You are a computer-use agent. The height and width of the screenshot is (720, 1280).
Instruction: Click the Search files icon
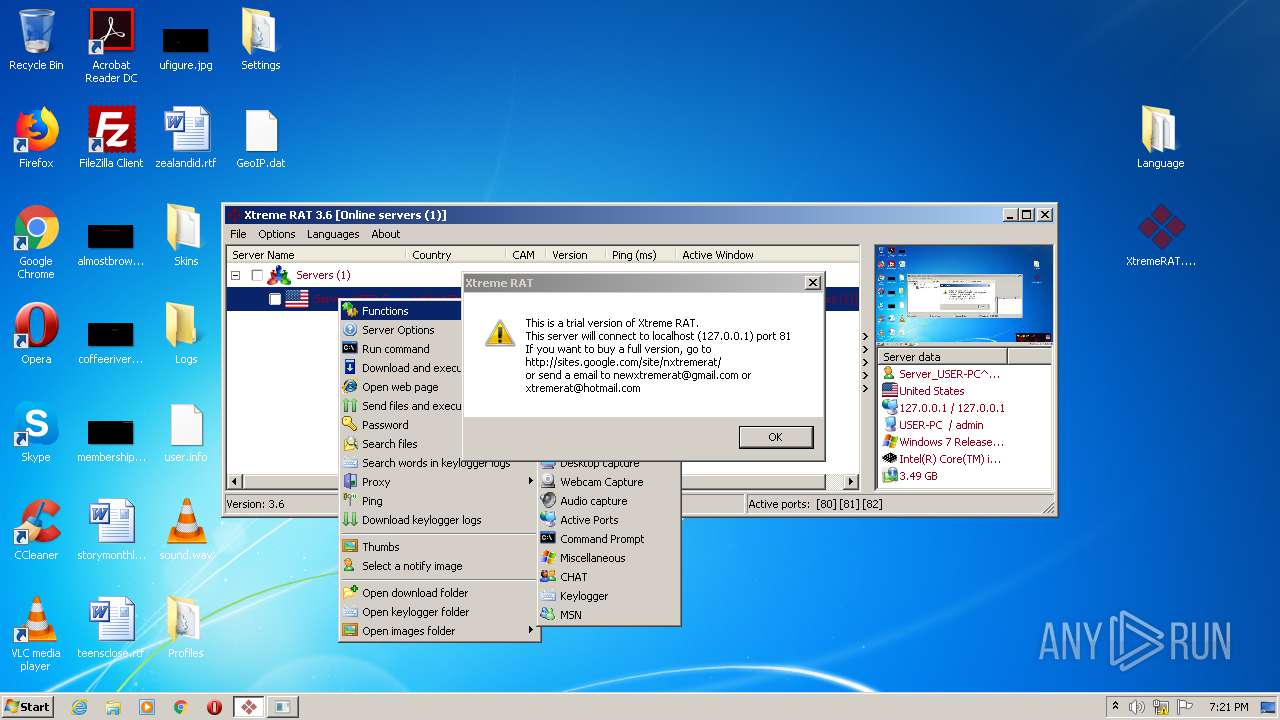click(350, 444)
